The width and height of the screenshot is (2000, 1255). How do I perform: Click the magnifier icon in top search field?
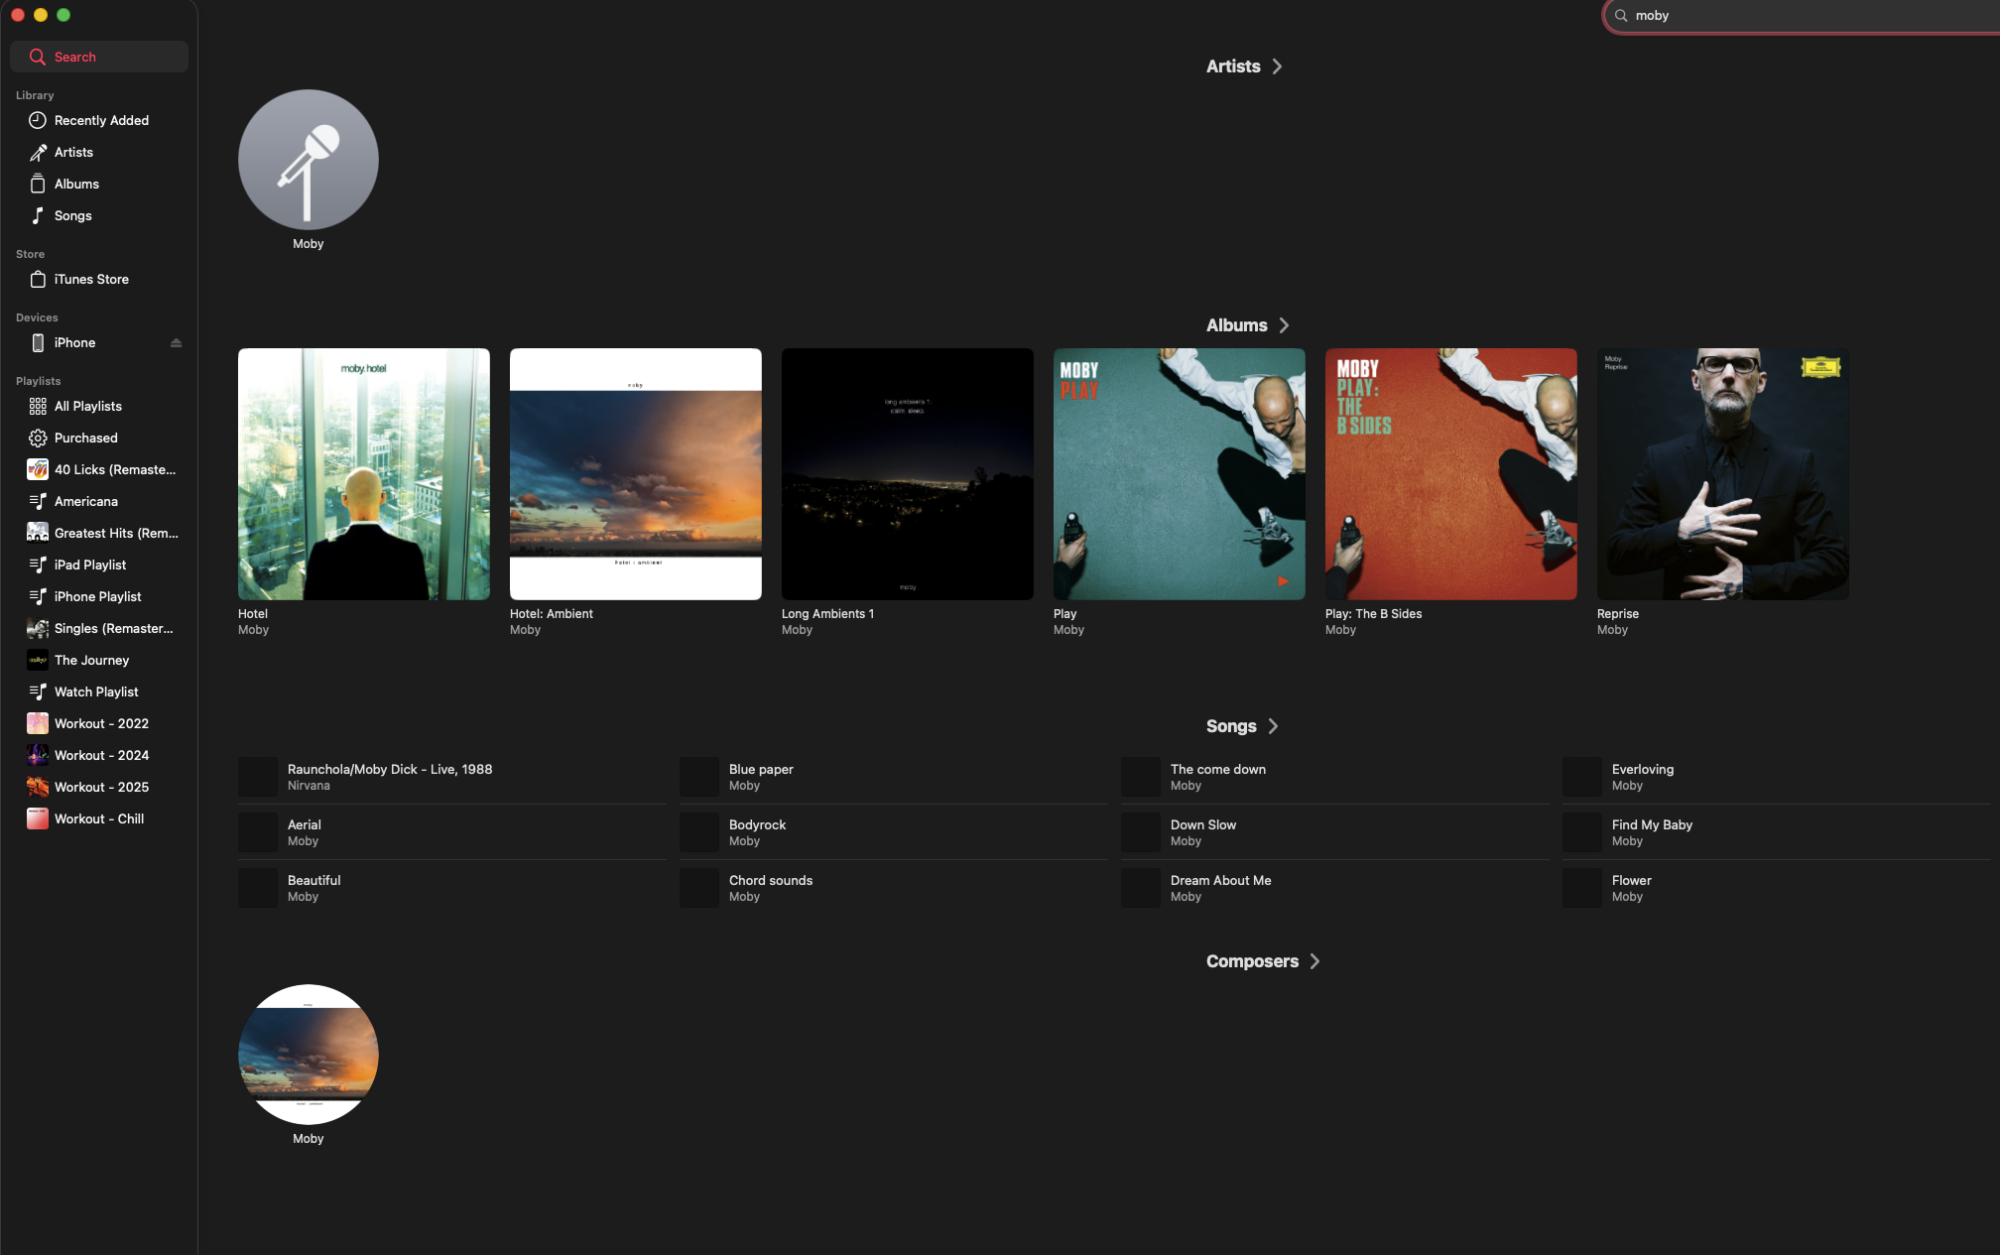(1621, 16)
